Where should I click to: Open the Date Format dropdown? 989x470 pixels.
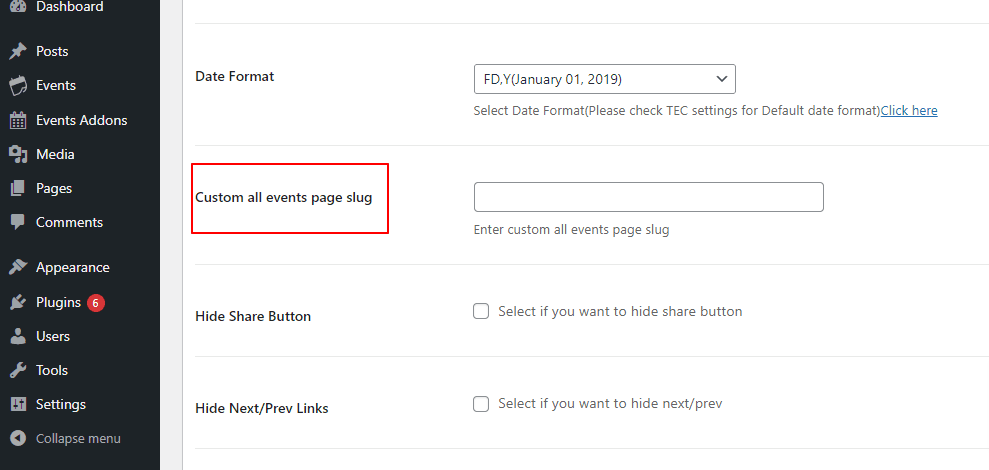[x=604, y=79]
